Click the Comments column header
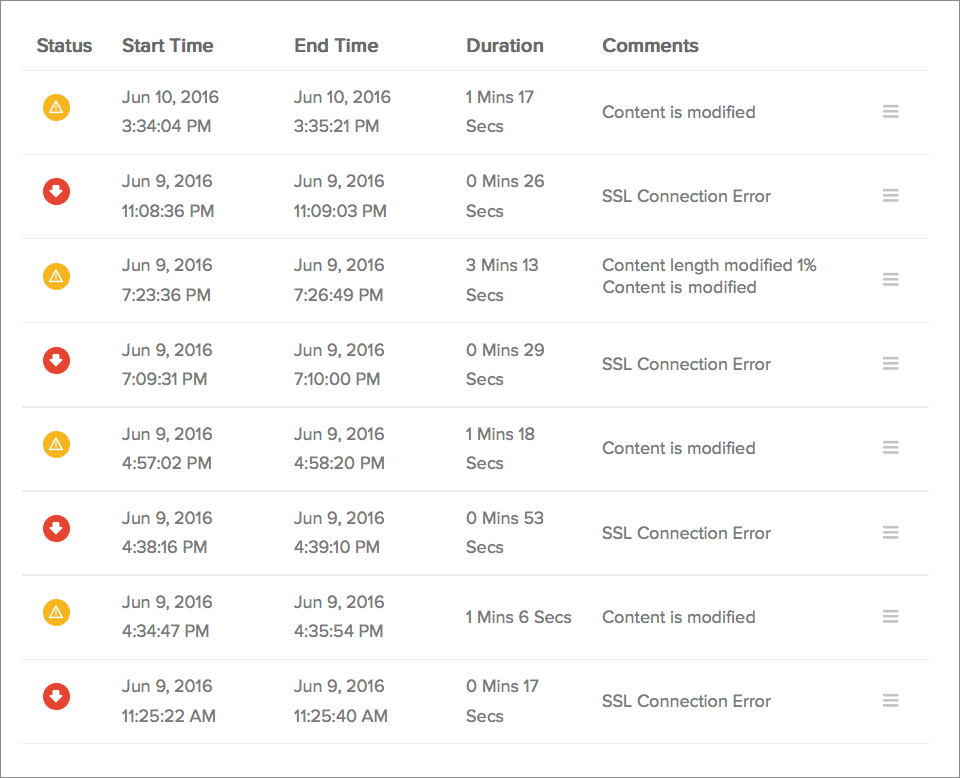Viewport: 960px width, 778px height. pos(650,45)
